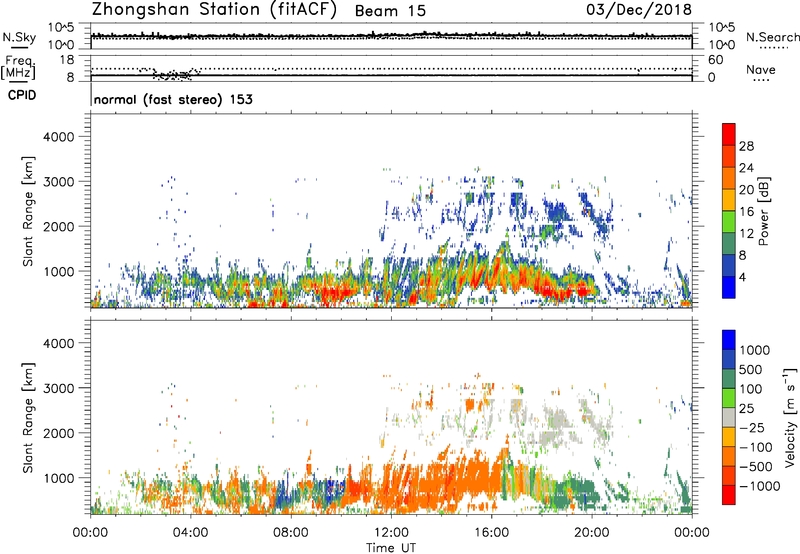
Task: Click "24" on the power colorbar
Action: [746, 168]
